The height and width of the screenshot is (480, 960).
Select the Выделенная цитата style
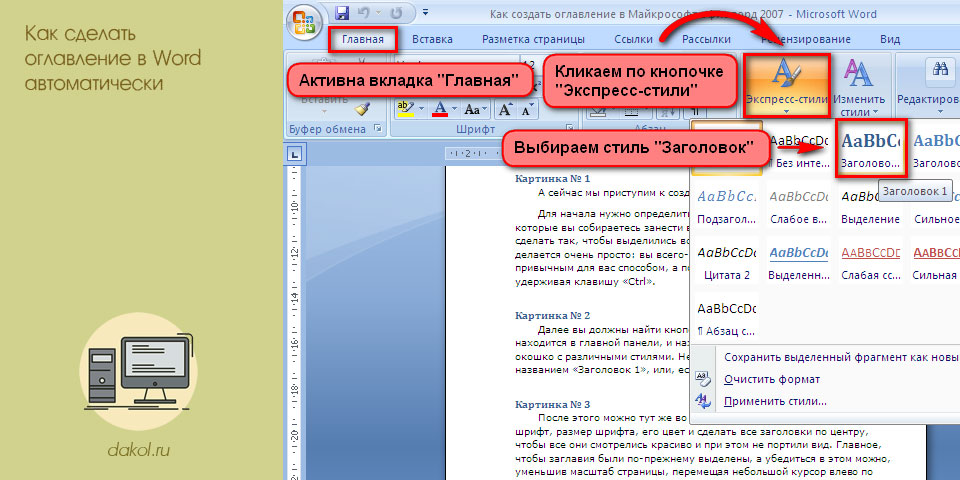click(799, 261)
